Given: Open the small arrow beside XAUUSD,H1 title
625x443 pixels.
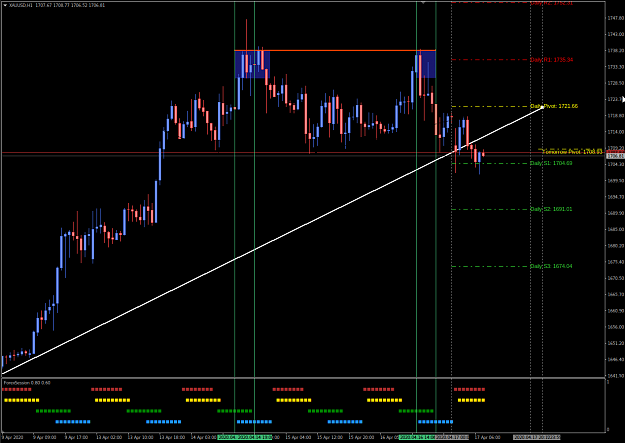Looking at the screenshot, I should [x=5, y=5].
